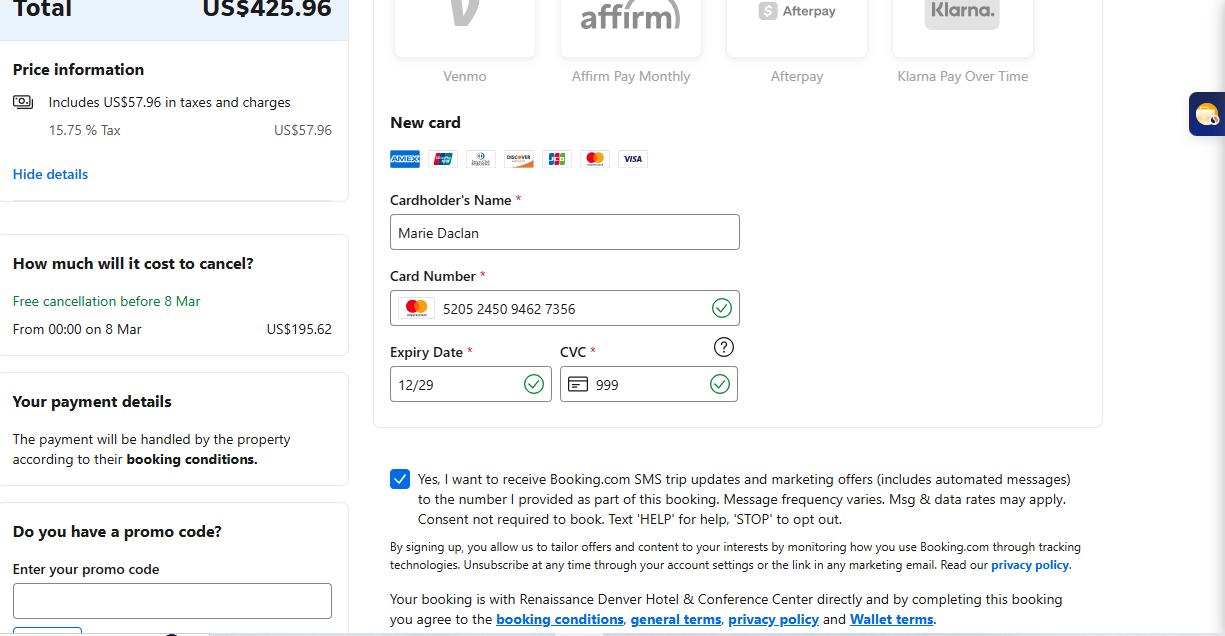Click the UnionPay card logo

[443, 159]
